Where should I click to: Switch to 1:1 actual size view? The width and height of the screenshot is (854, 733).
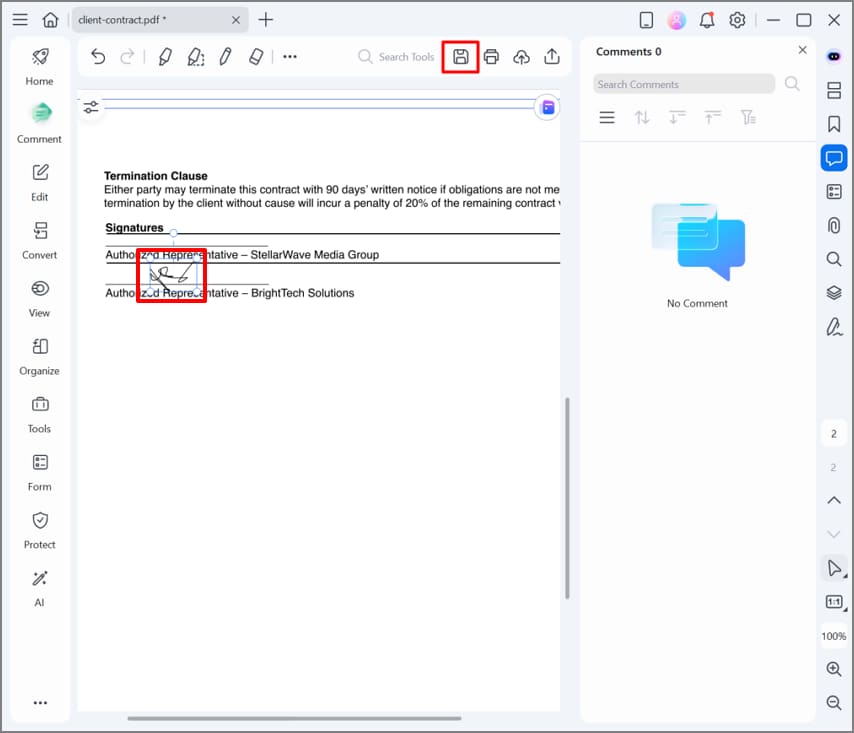(834, 601)
